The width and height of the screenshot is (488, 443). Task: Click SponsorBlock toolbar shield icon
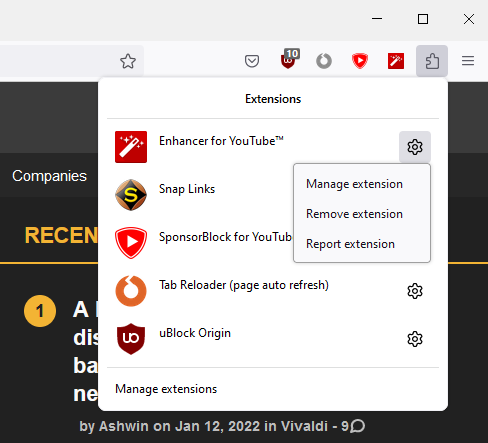360,61
